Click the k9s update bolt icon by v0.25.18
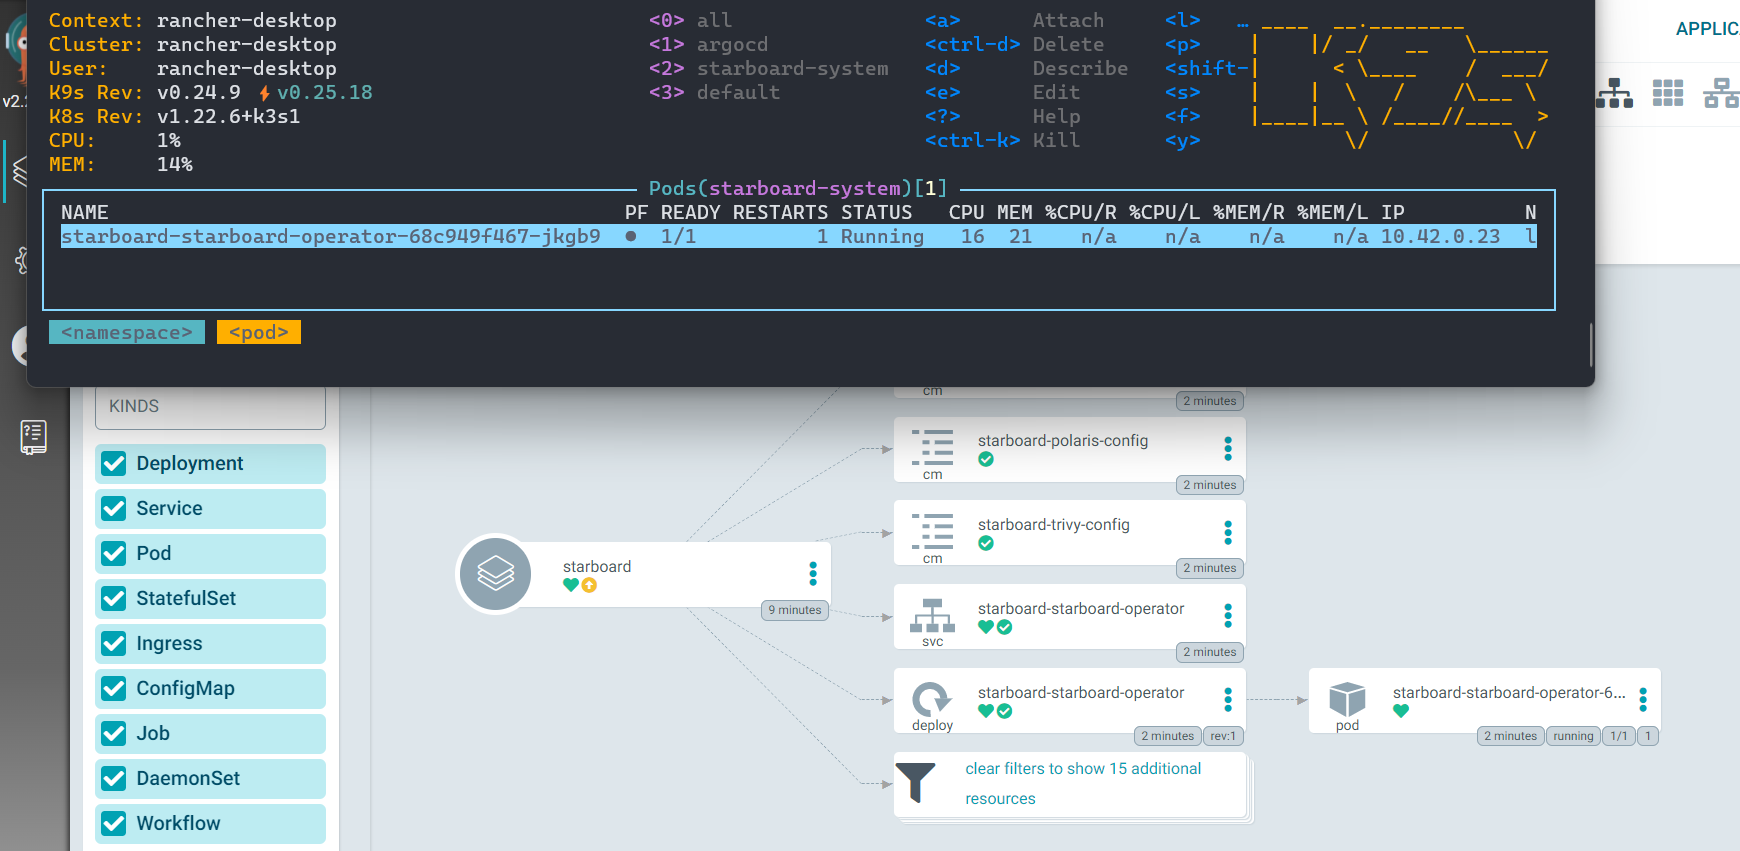1740x851 pixels. (264, 93)
